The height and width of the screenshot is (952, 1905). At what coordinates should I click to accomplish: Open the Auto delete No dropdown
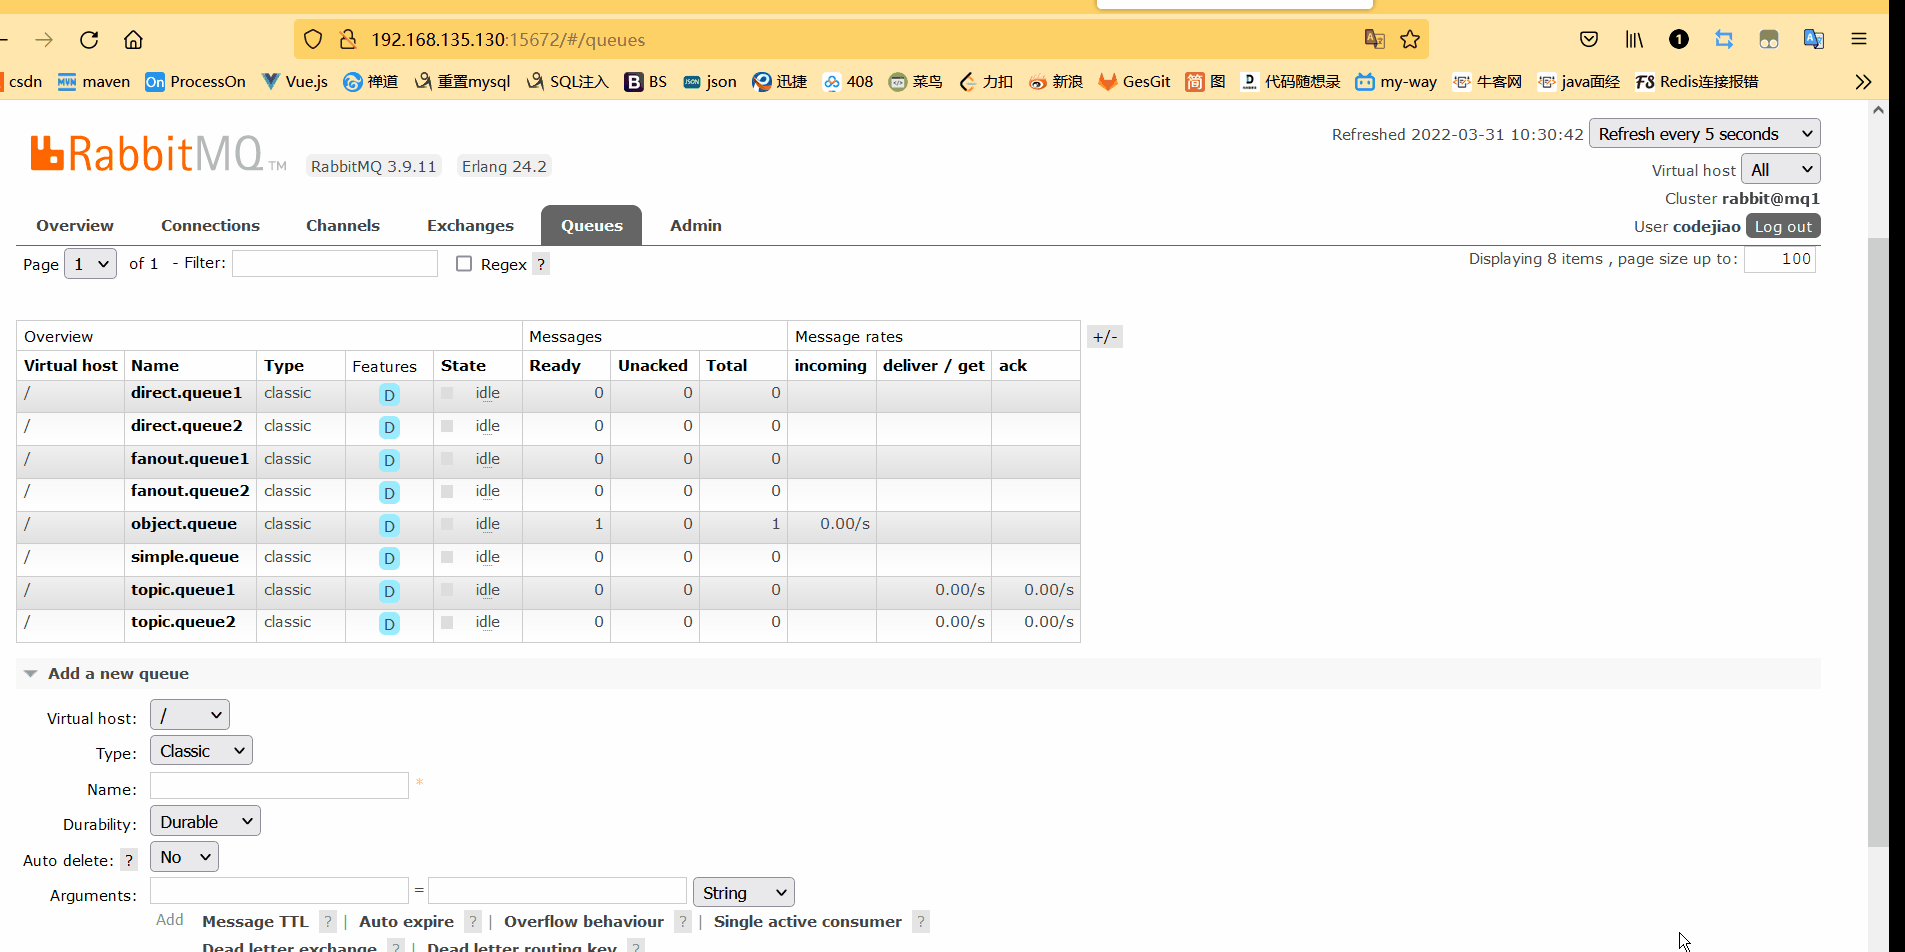184,857
